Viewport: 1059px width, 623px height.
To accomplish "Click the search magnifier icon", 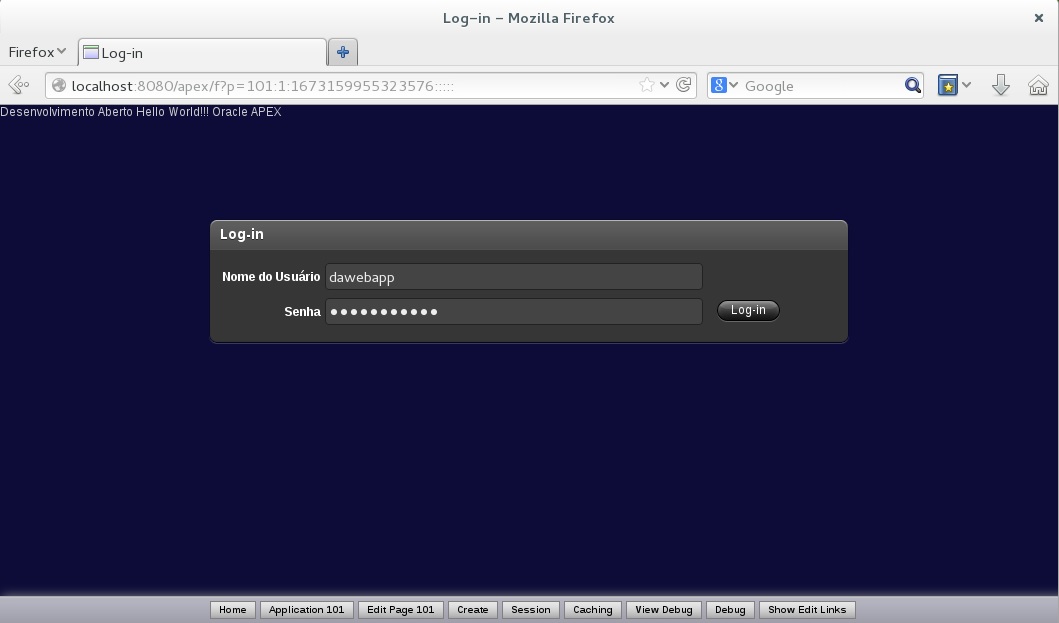I will point(912,86).
